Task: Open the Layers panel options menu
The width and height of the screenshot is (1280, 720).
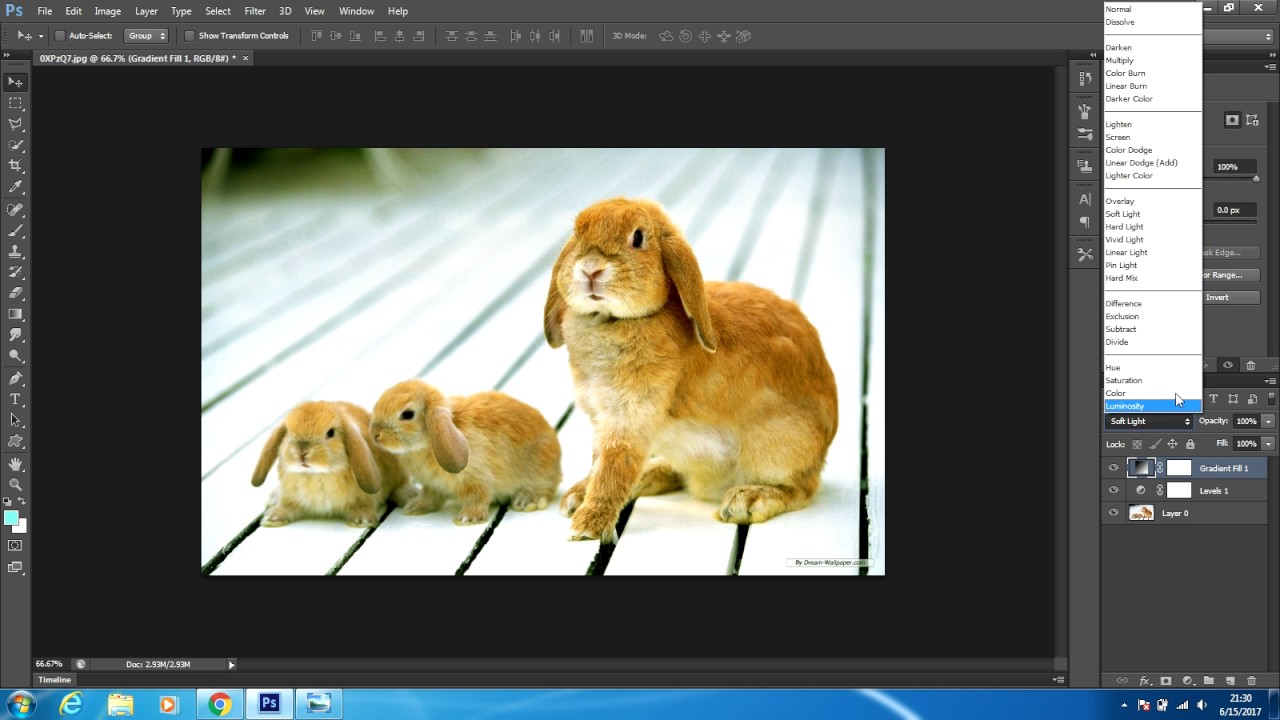Action: (x=1271, y=381)
